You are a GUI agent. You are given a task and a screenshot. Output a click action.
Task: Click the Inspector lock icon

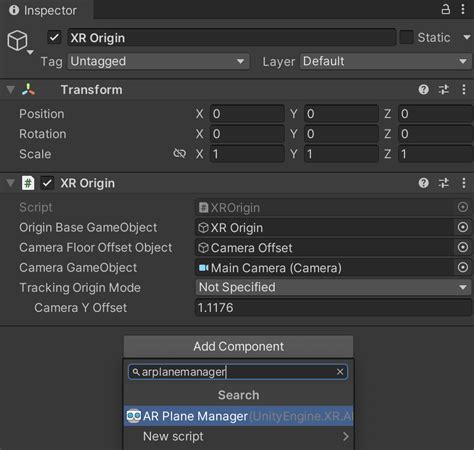446,9
